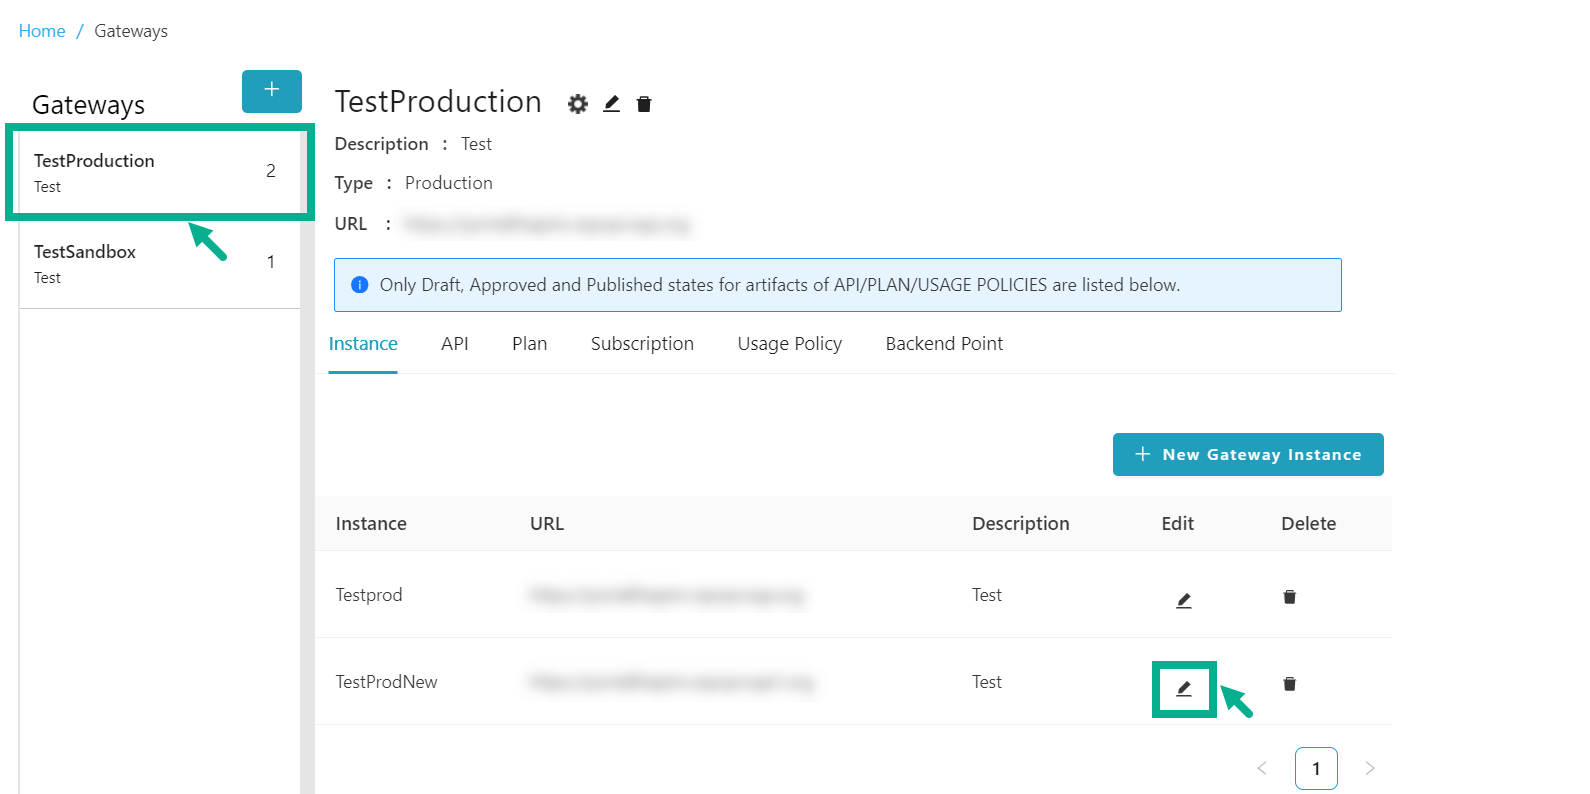Go to the previous page of instances

1261,768
